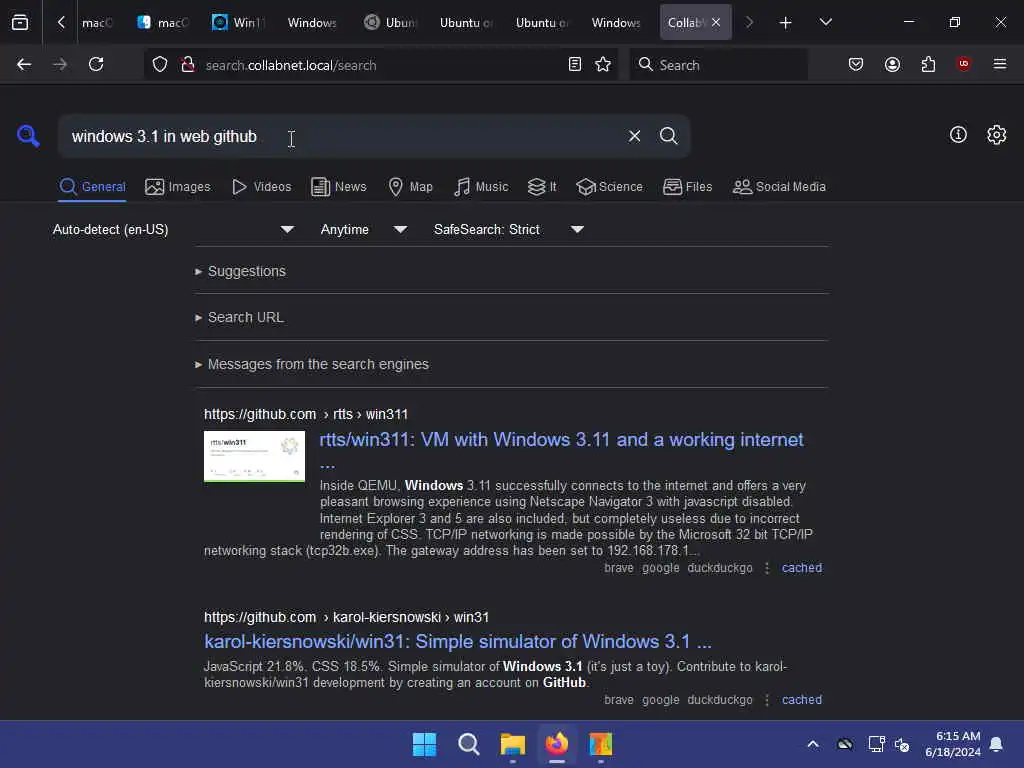The width and height of the screenshot is (1024, 768).
Task: Save page to Pocket icon
Action: tap(856, 64)
